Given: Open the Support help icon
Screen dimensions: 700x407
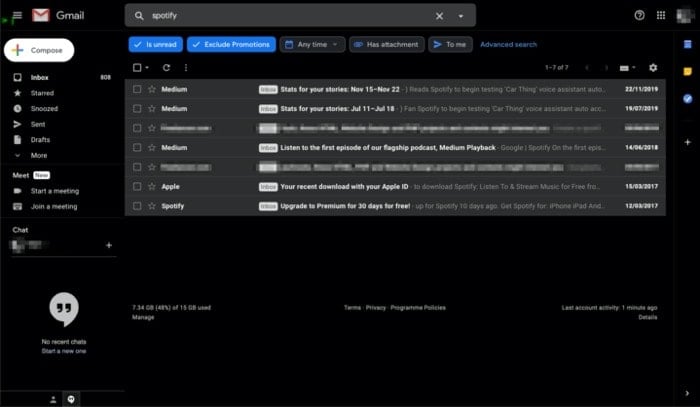Looking at the screenshot, I should coord(639,16).
